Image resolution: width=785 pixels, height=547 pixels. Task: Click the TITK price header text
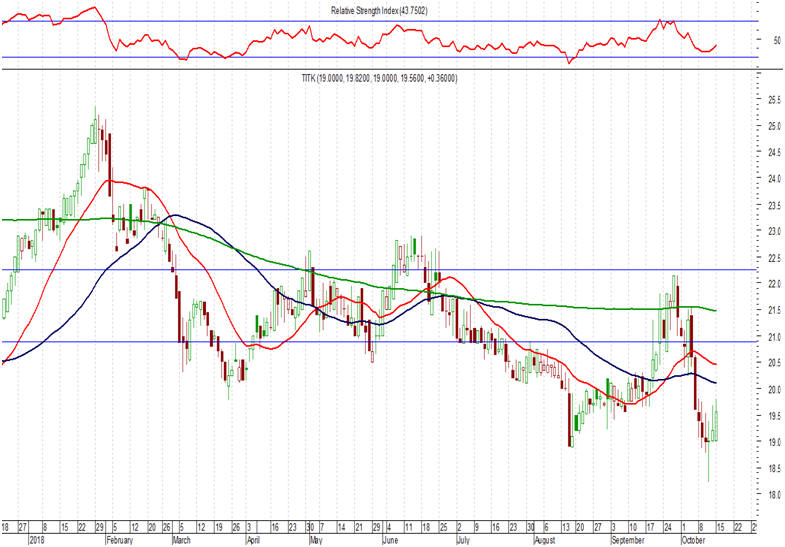coord(379,78)
